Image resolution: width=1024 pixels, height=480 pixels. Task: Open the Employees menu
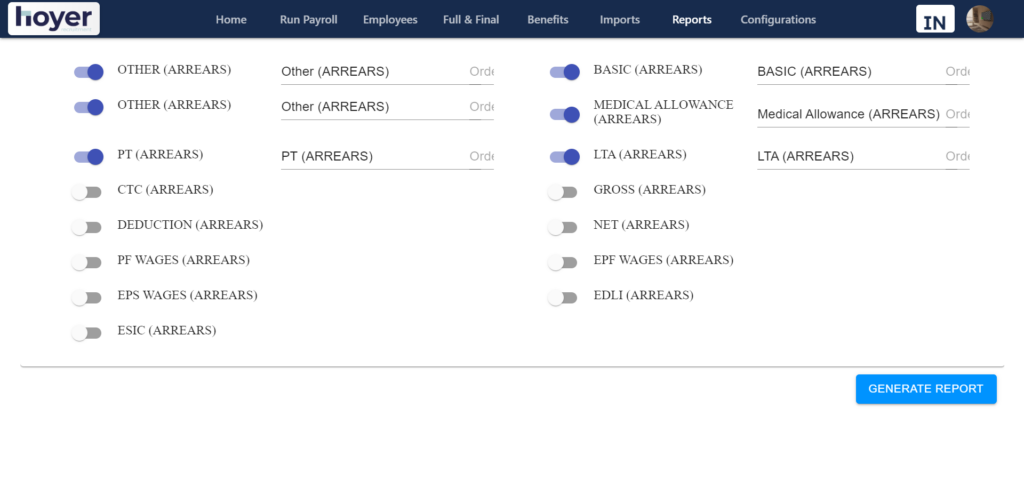[390, 20]
